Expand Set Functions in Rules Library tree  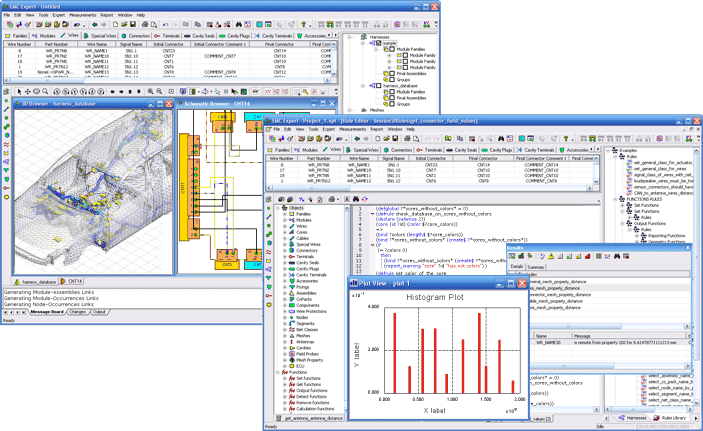[622, 205]
